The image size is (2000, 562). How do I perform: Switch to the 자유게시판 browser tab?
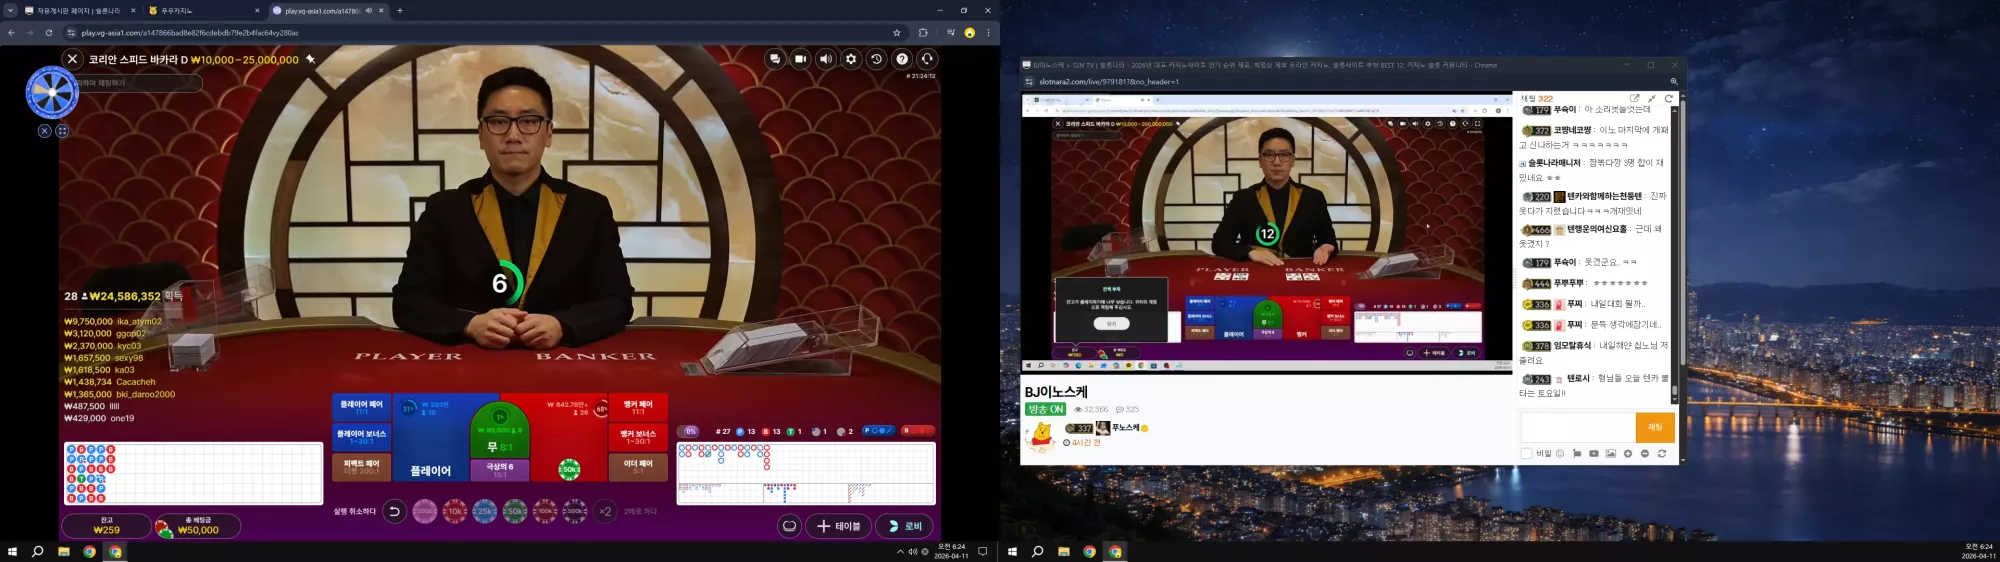[79, 11]
